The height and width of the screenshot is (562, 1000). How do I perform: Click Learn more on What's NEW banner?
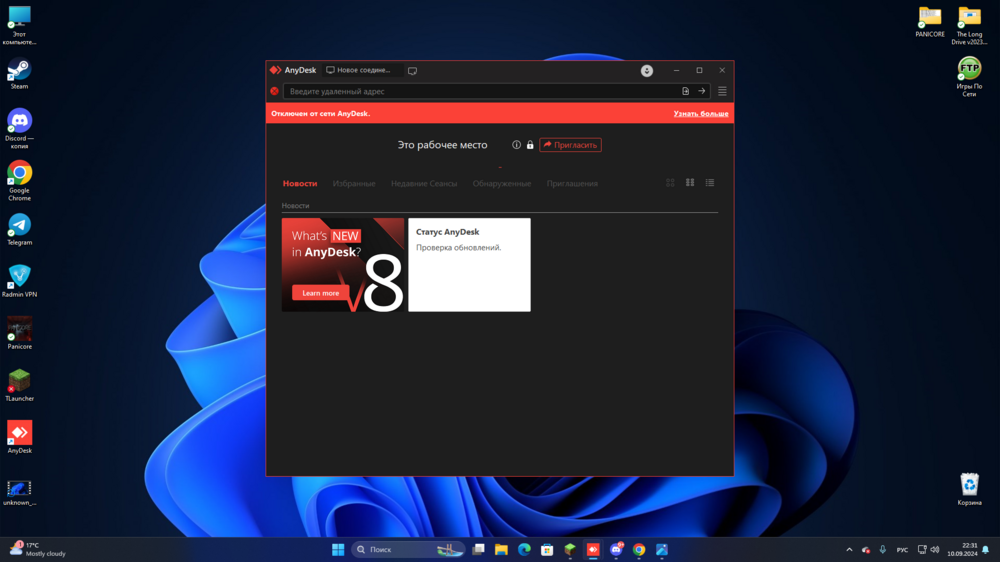320,293
